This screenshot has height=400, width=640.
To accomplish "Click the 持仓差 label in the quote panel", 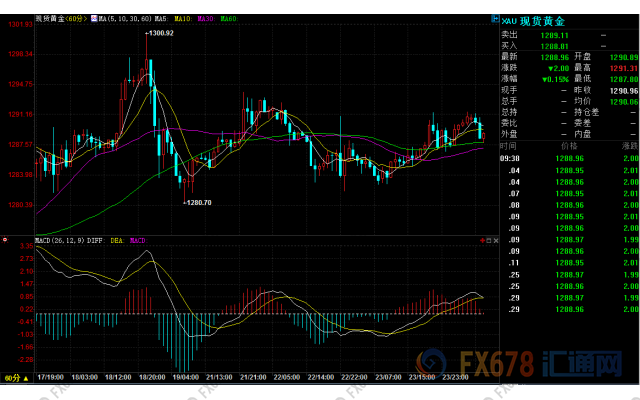I will click(586, 112).
